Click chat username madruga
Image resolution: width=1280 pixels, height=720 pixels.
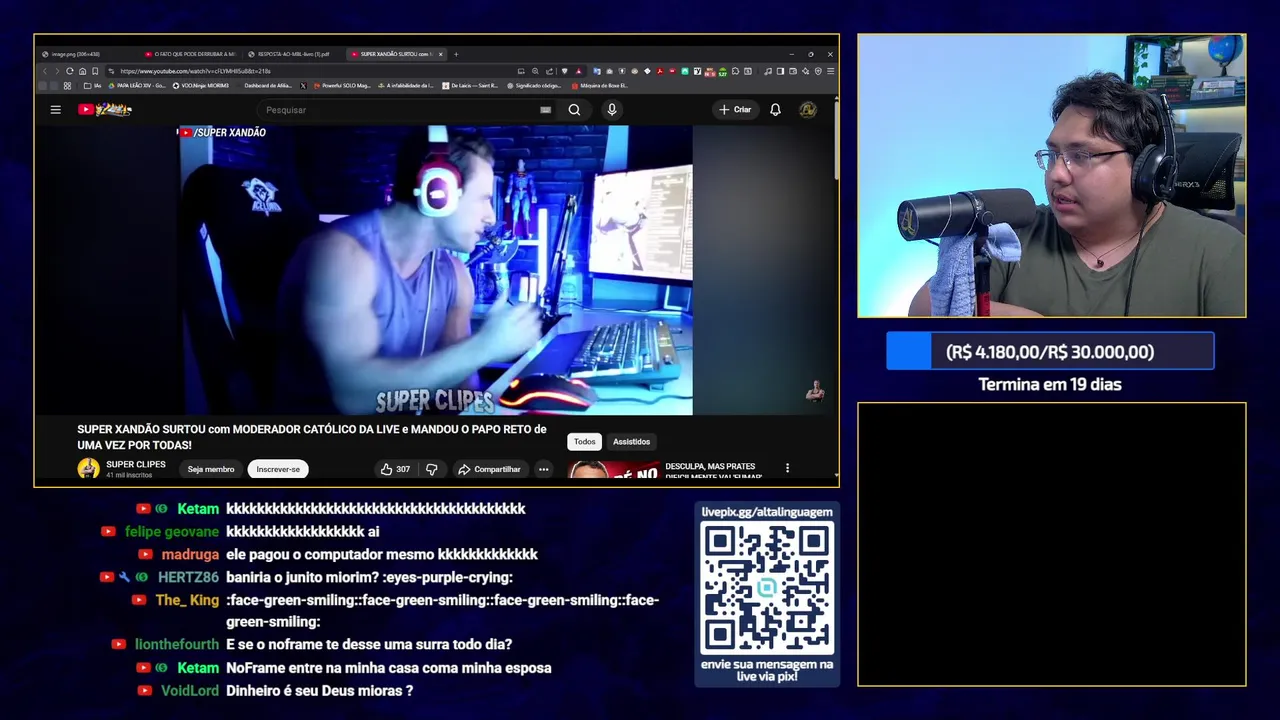tap(190, 554)
